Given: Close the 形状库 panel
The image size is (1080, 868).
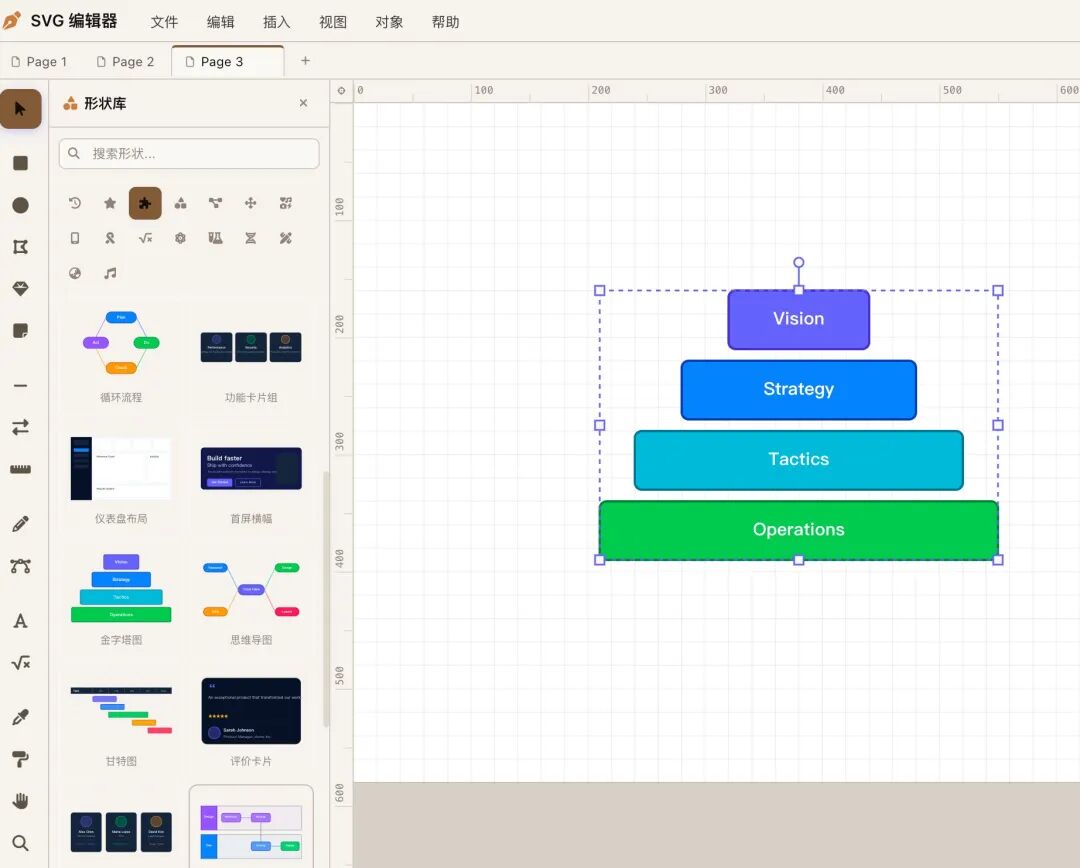Looking at the screenshot, I should (x=303, y=103).
